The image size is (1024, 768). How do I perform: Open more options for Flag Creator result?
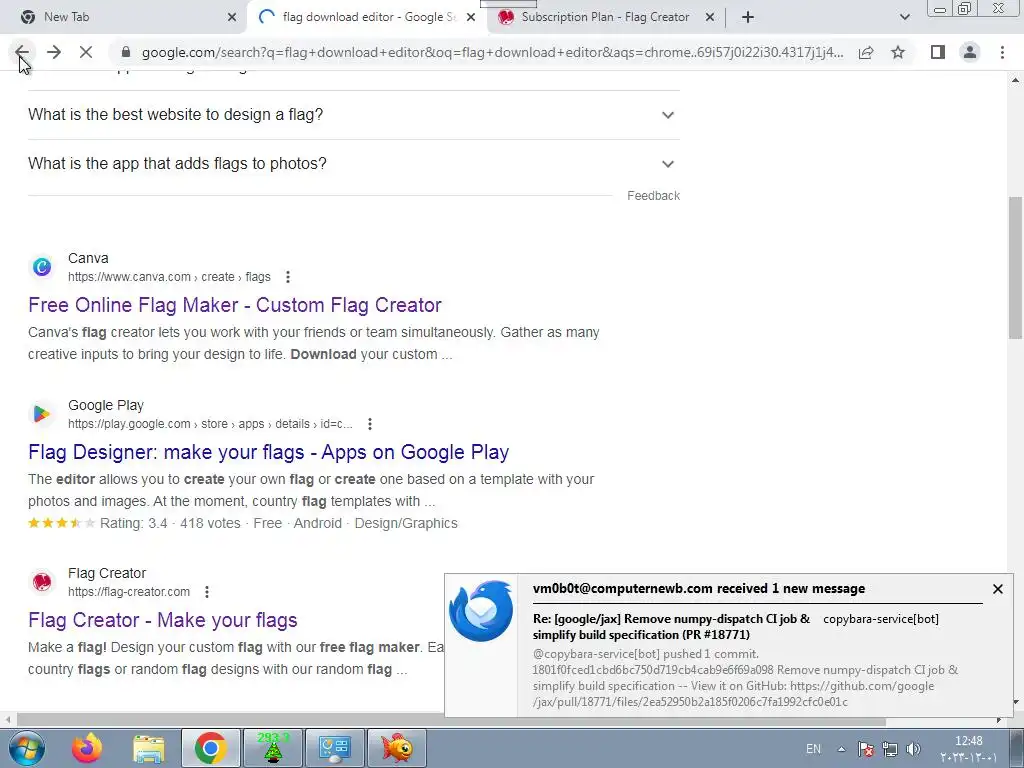click(x=207, y=592)
